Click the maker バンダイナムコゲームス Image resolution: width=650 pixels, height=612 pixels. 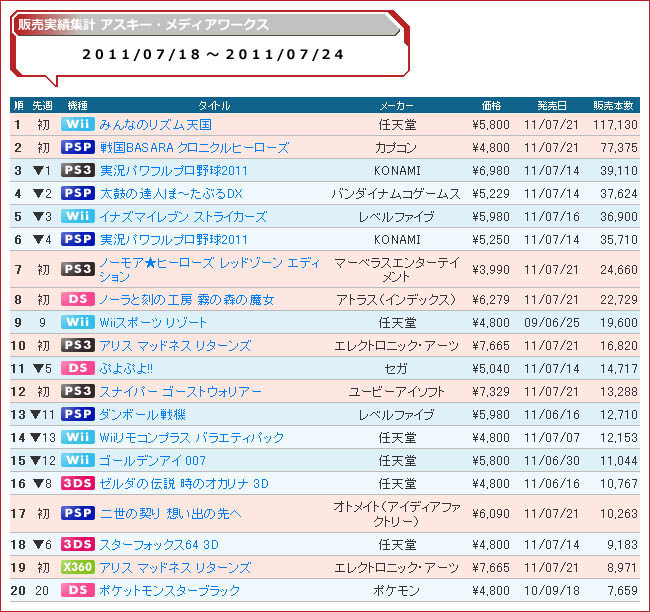396,194
